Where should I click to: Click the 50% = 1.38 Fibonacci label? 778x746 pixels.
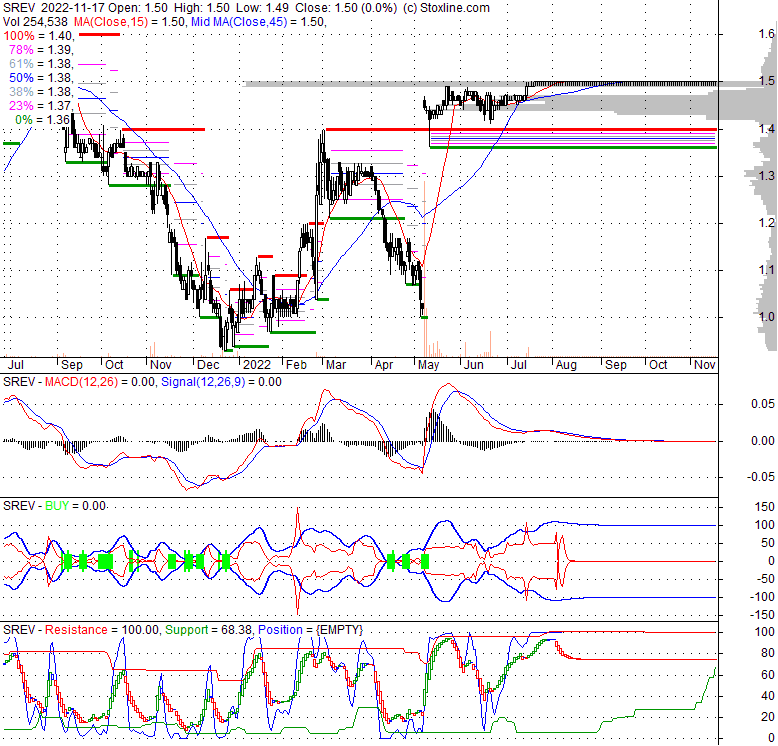pyautogui.click(x=41, y=77)
